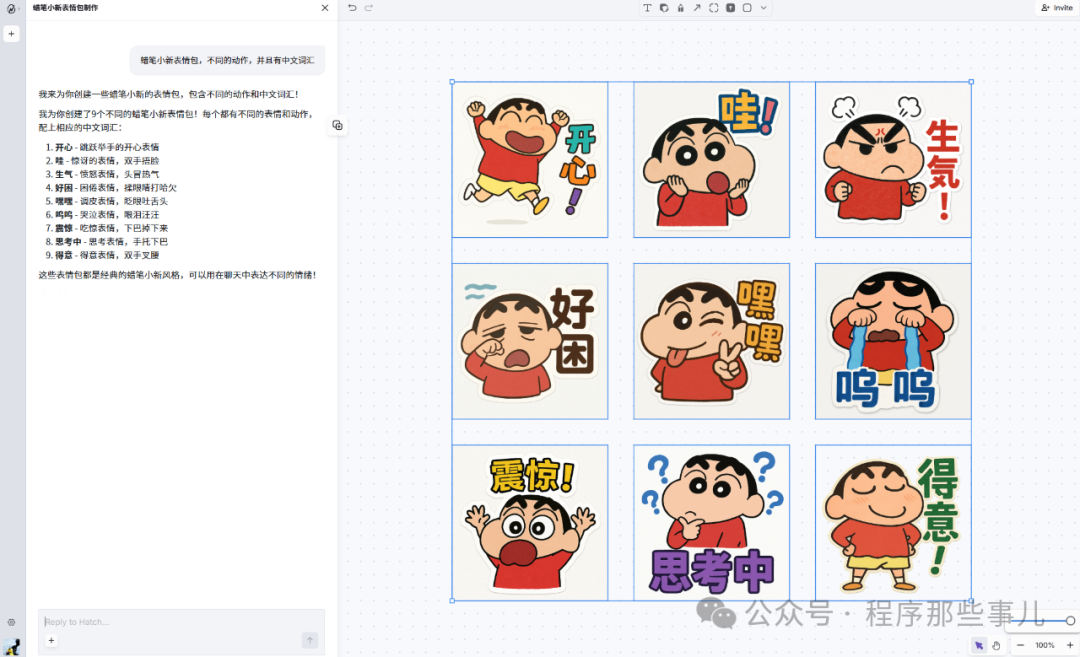Screen dimensions: 1080x657
Task: Open the Hatch logo menu
Action: click(11, 8)
